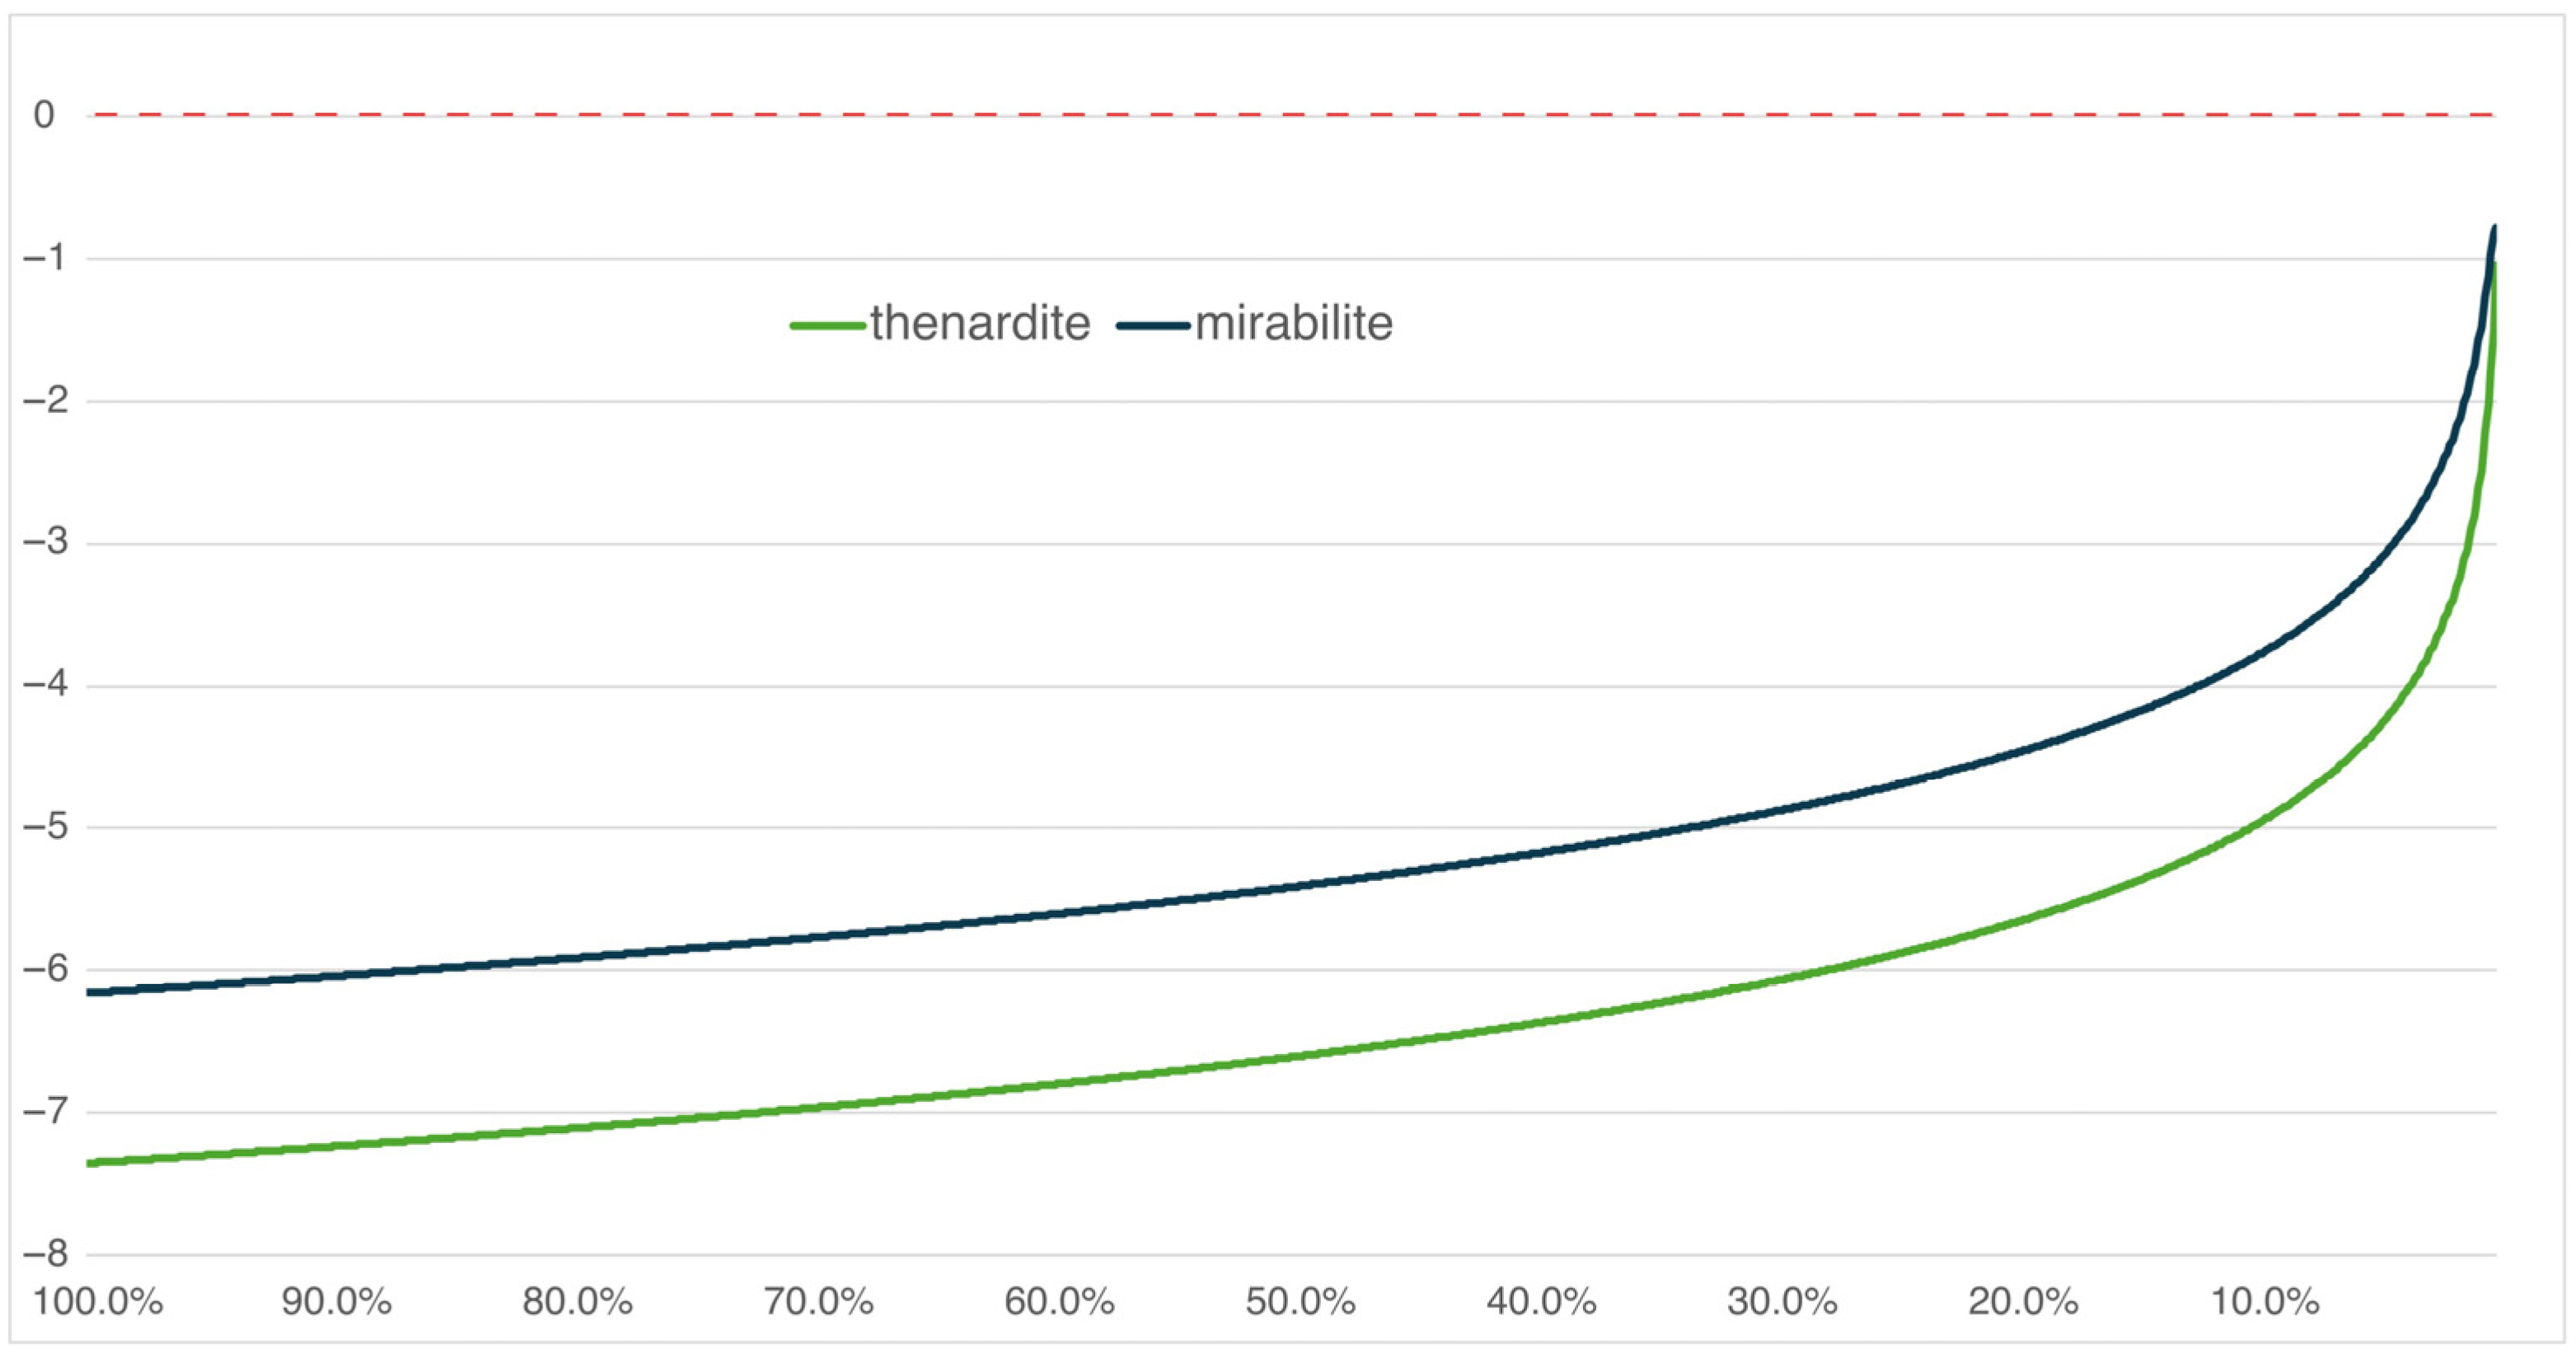Click the 20.0% x-axis label
This screenshot has width=2576, height=1359.
click(2023, 1302)
